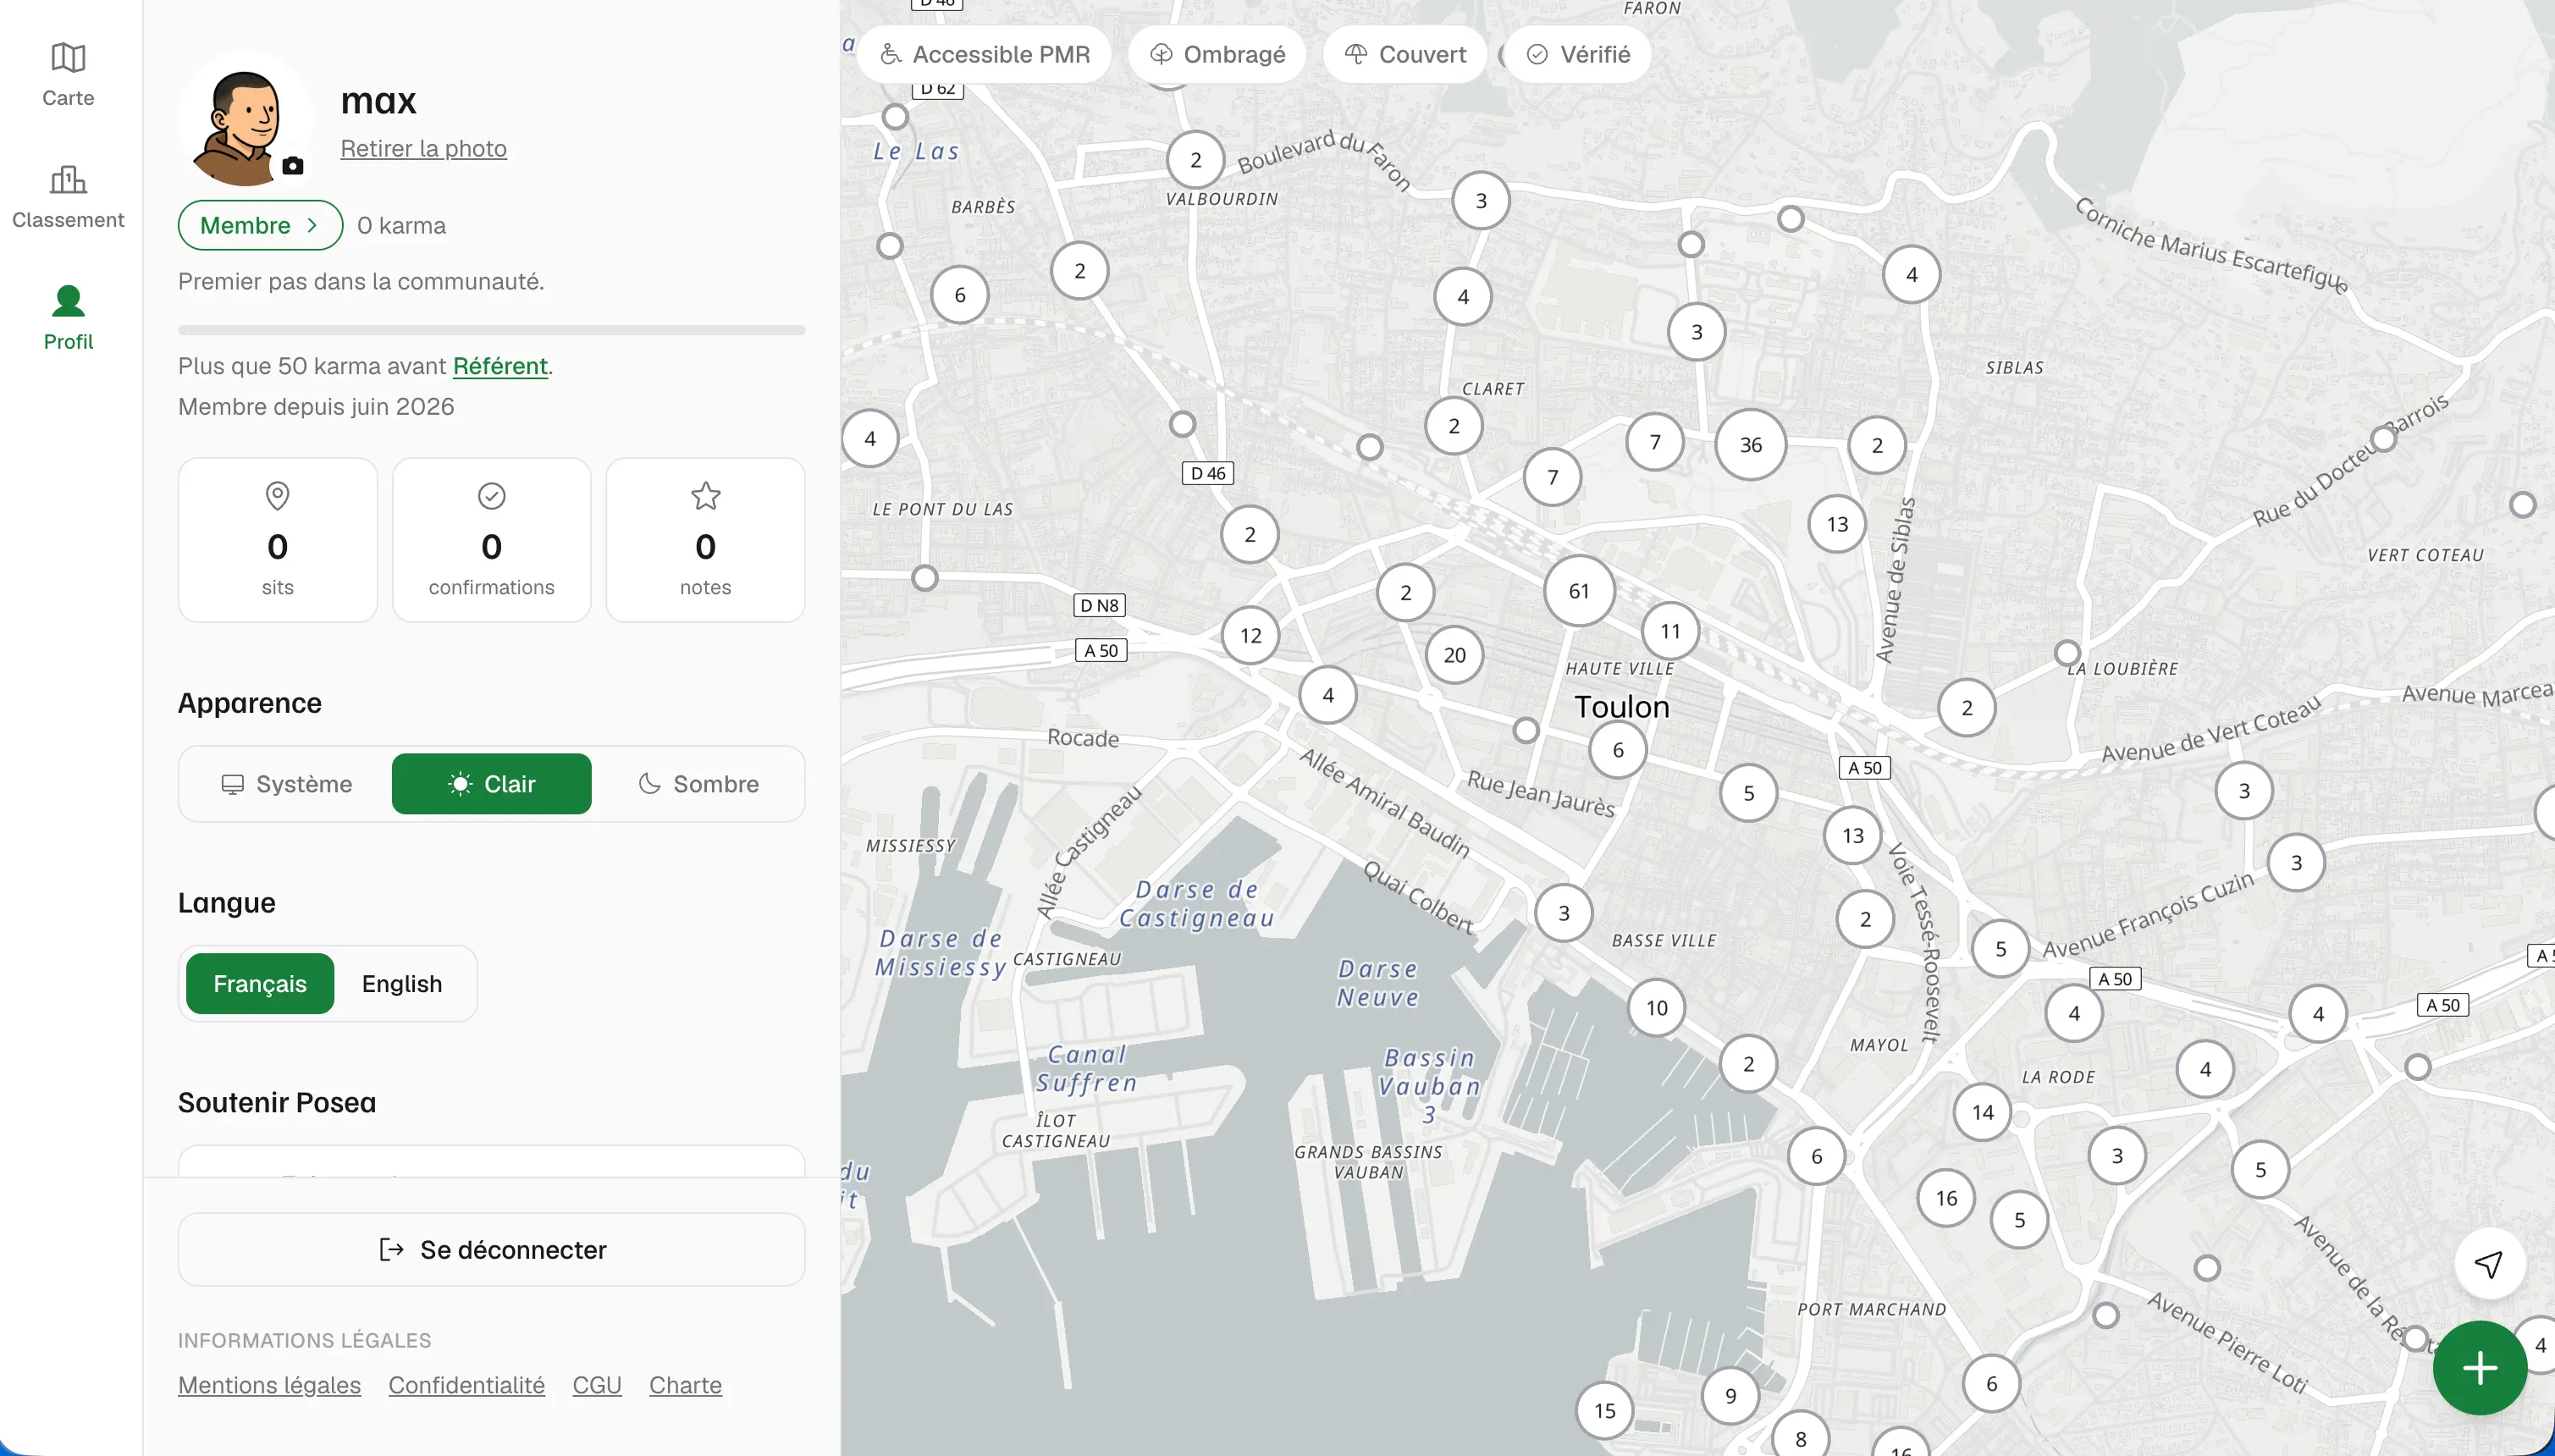The width and height of the screenshot is (2555, 1456).
Task: Open the 4 cluster at Le Pont du Las
Action: click(x=870, y=438)
